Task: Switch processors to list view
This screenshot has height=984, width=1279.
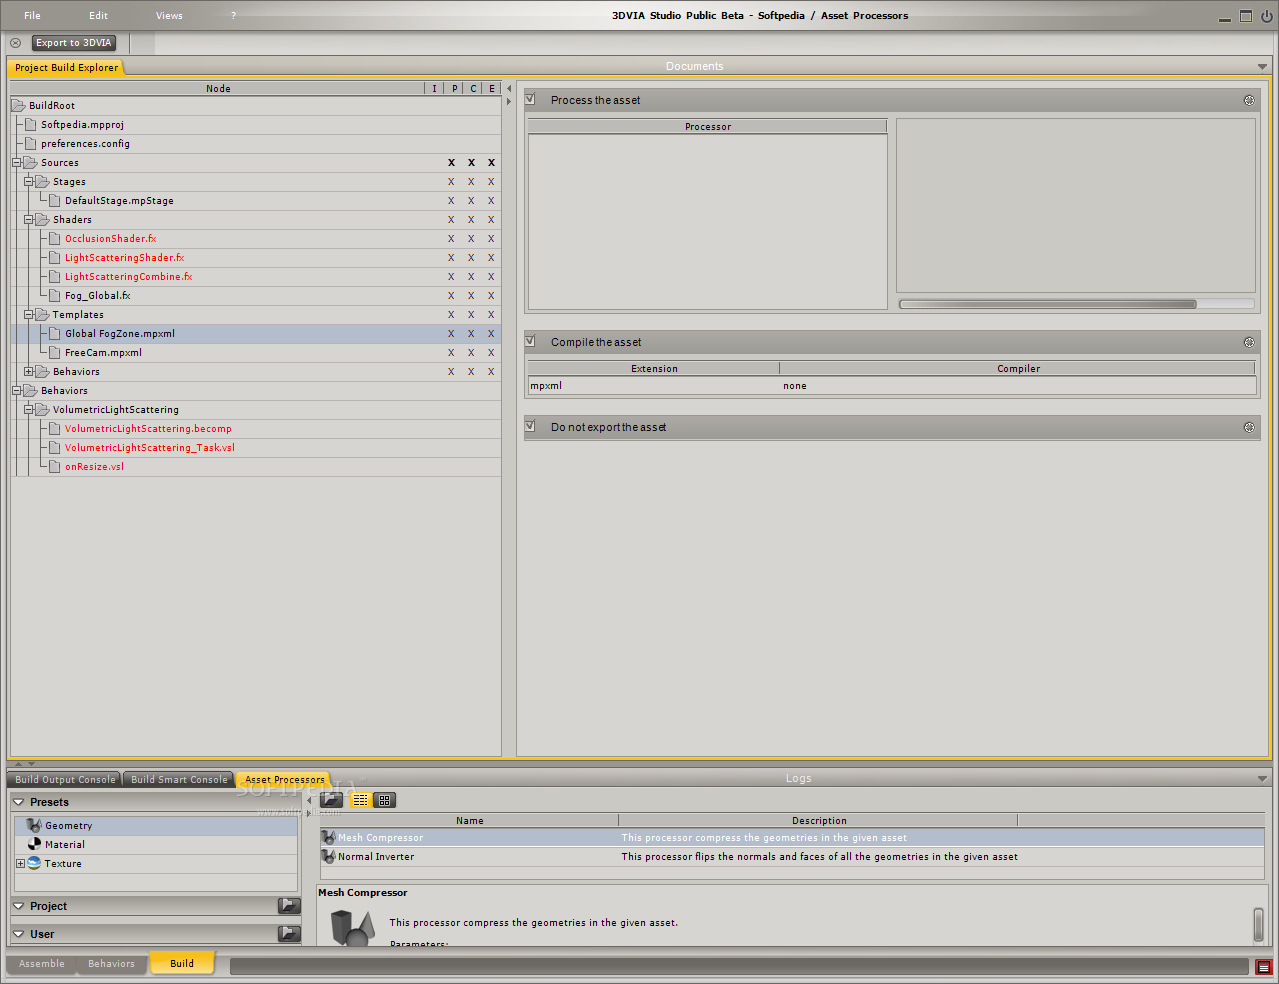Action: [360, 800]
